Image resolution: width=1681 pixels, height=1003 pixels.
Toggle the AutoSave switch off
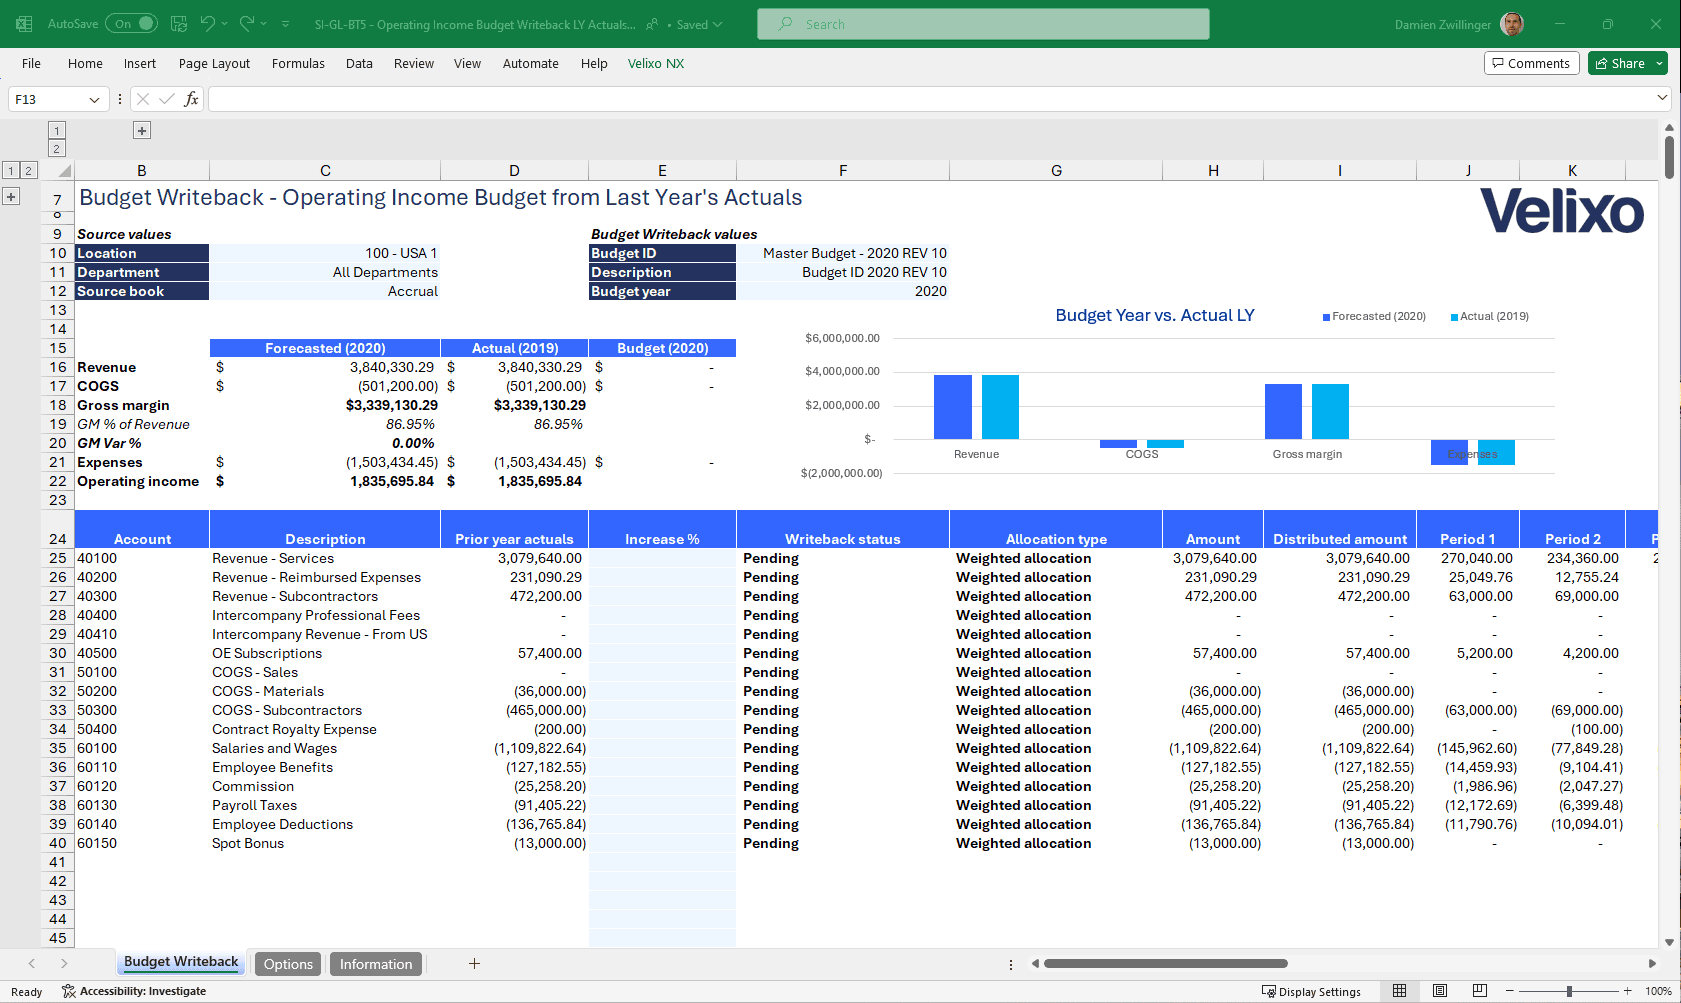coord(133,24)
